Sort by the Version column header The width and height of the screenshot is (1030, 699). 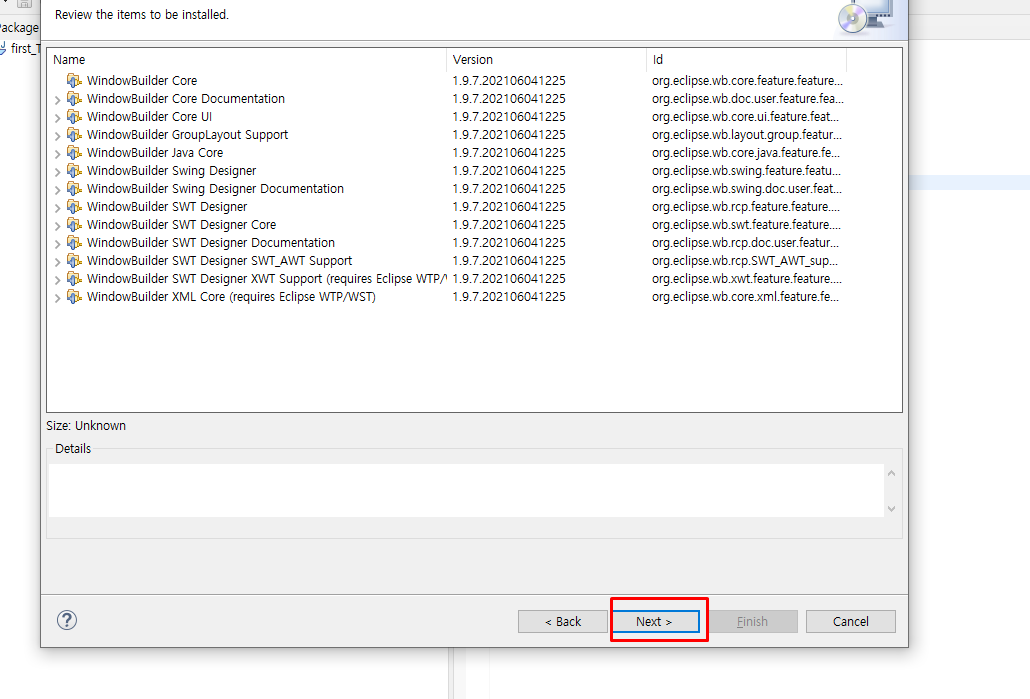pos(547,60)
